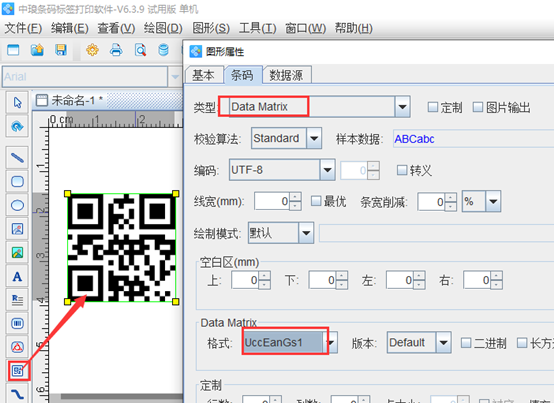Image resolution: width=554 pixels, height=403 pixels.
Task: Click the bottom-right handle of the barcode
Action: point(176,301)
